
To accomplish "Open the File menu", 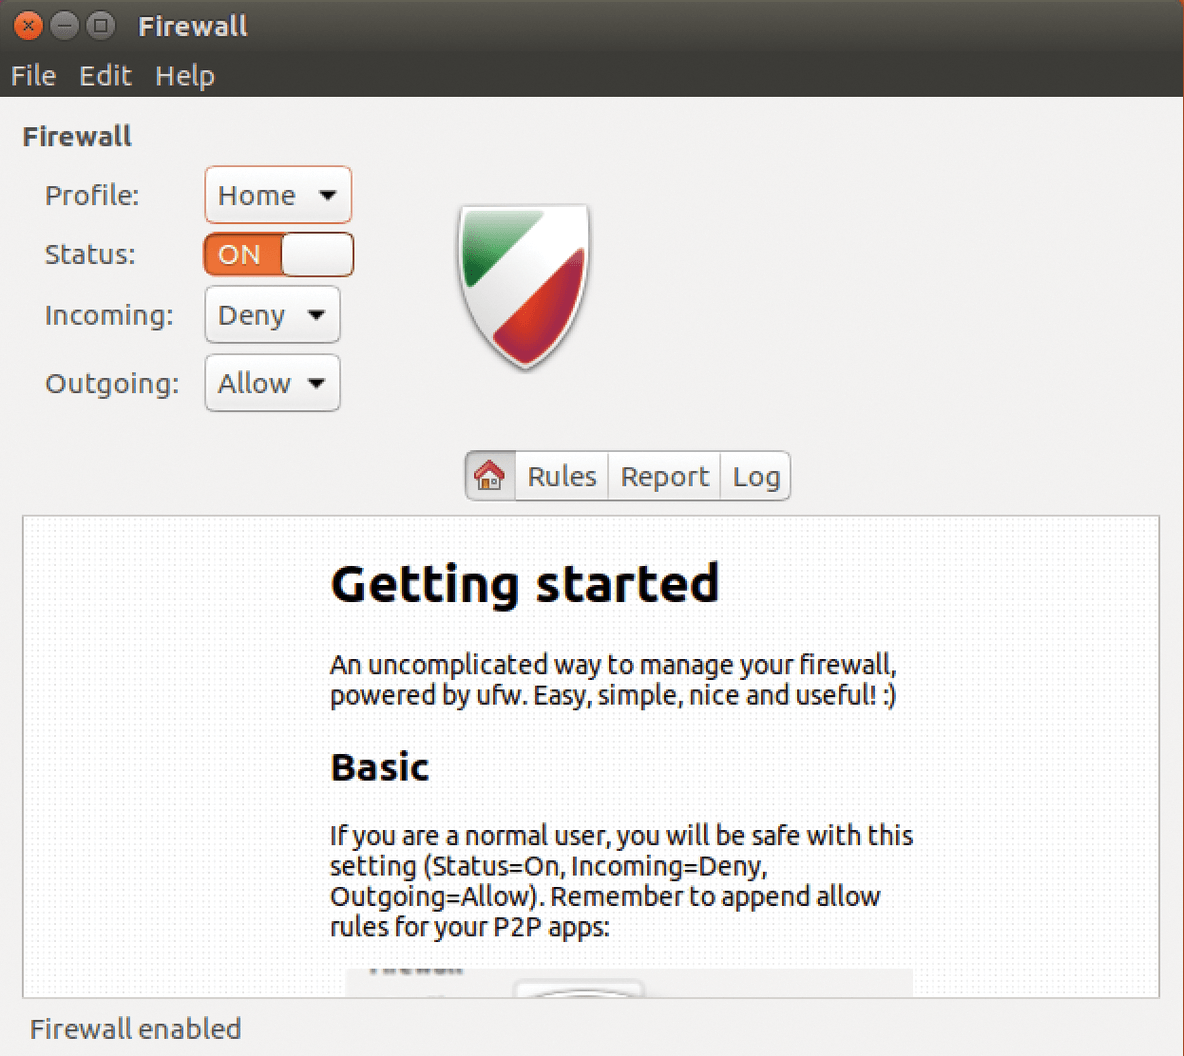I will (x=33, y=76).
